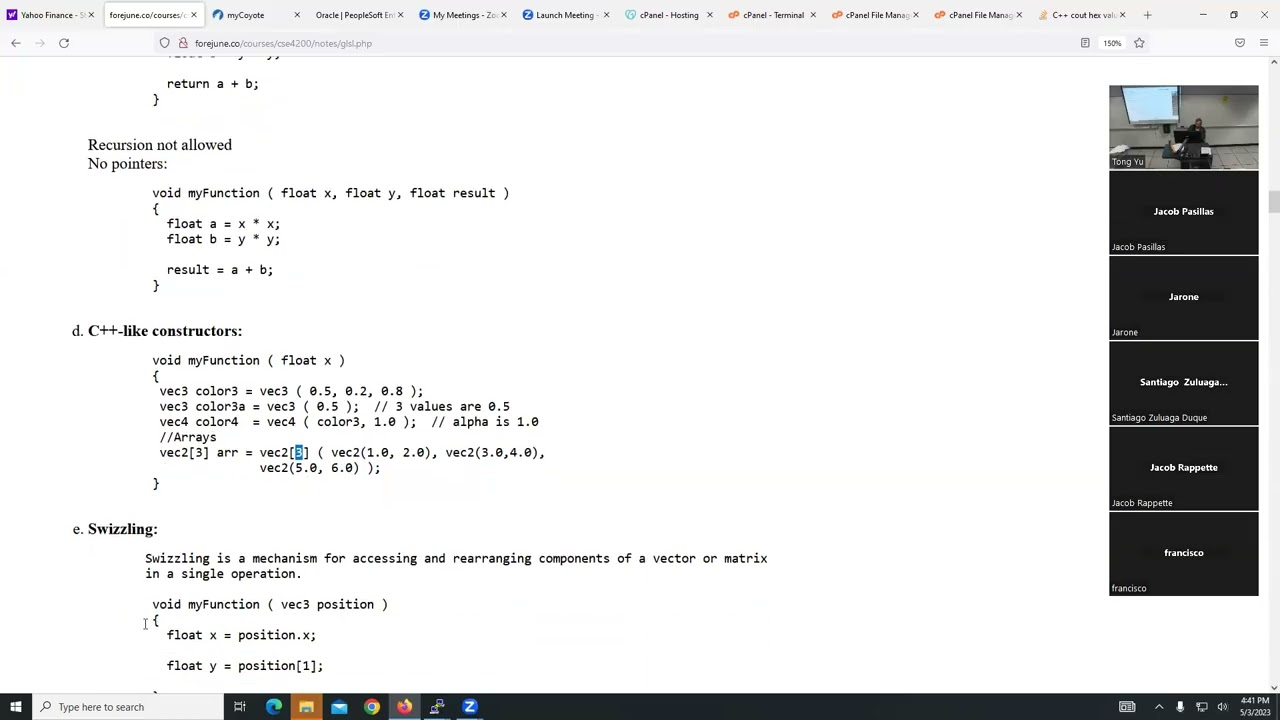The image size is (1280, 720).
Task: Close the cPanel - Hosting tab
Action: [709, 15]
